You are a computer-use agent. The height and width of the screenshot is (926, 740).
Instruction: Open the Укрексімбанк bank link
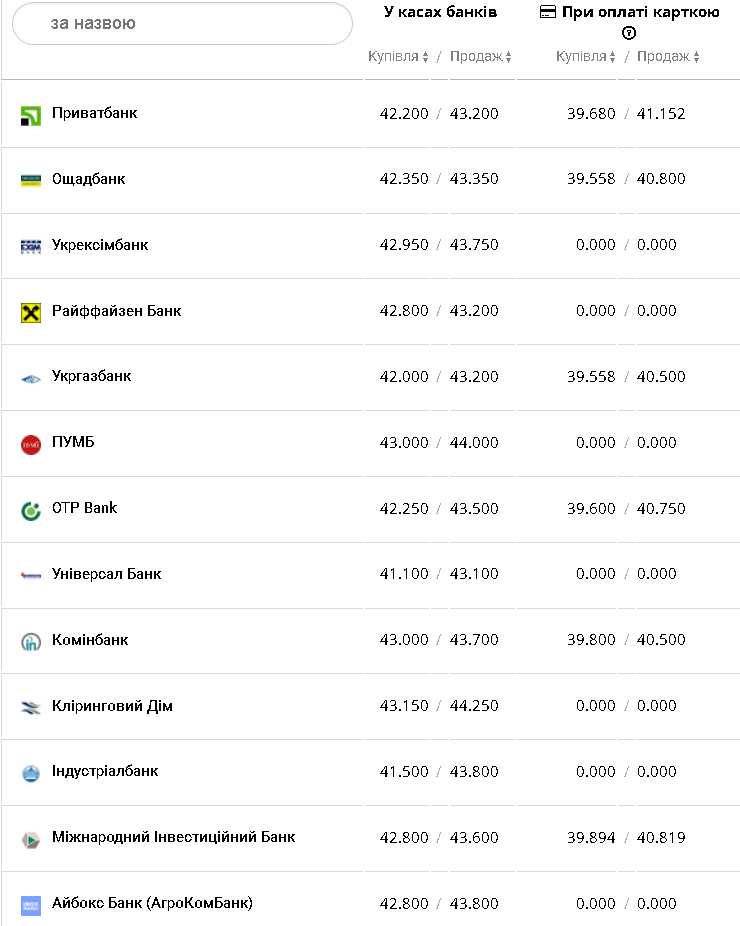click(x=100, y=245)
